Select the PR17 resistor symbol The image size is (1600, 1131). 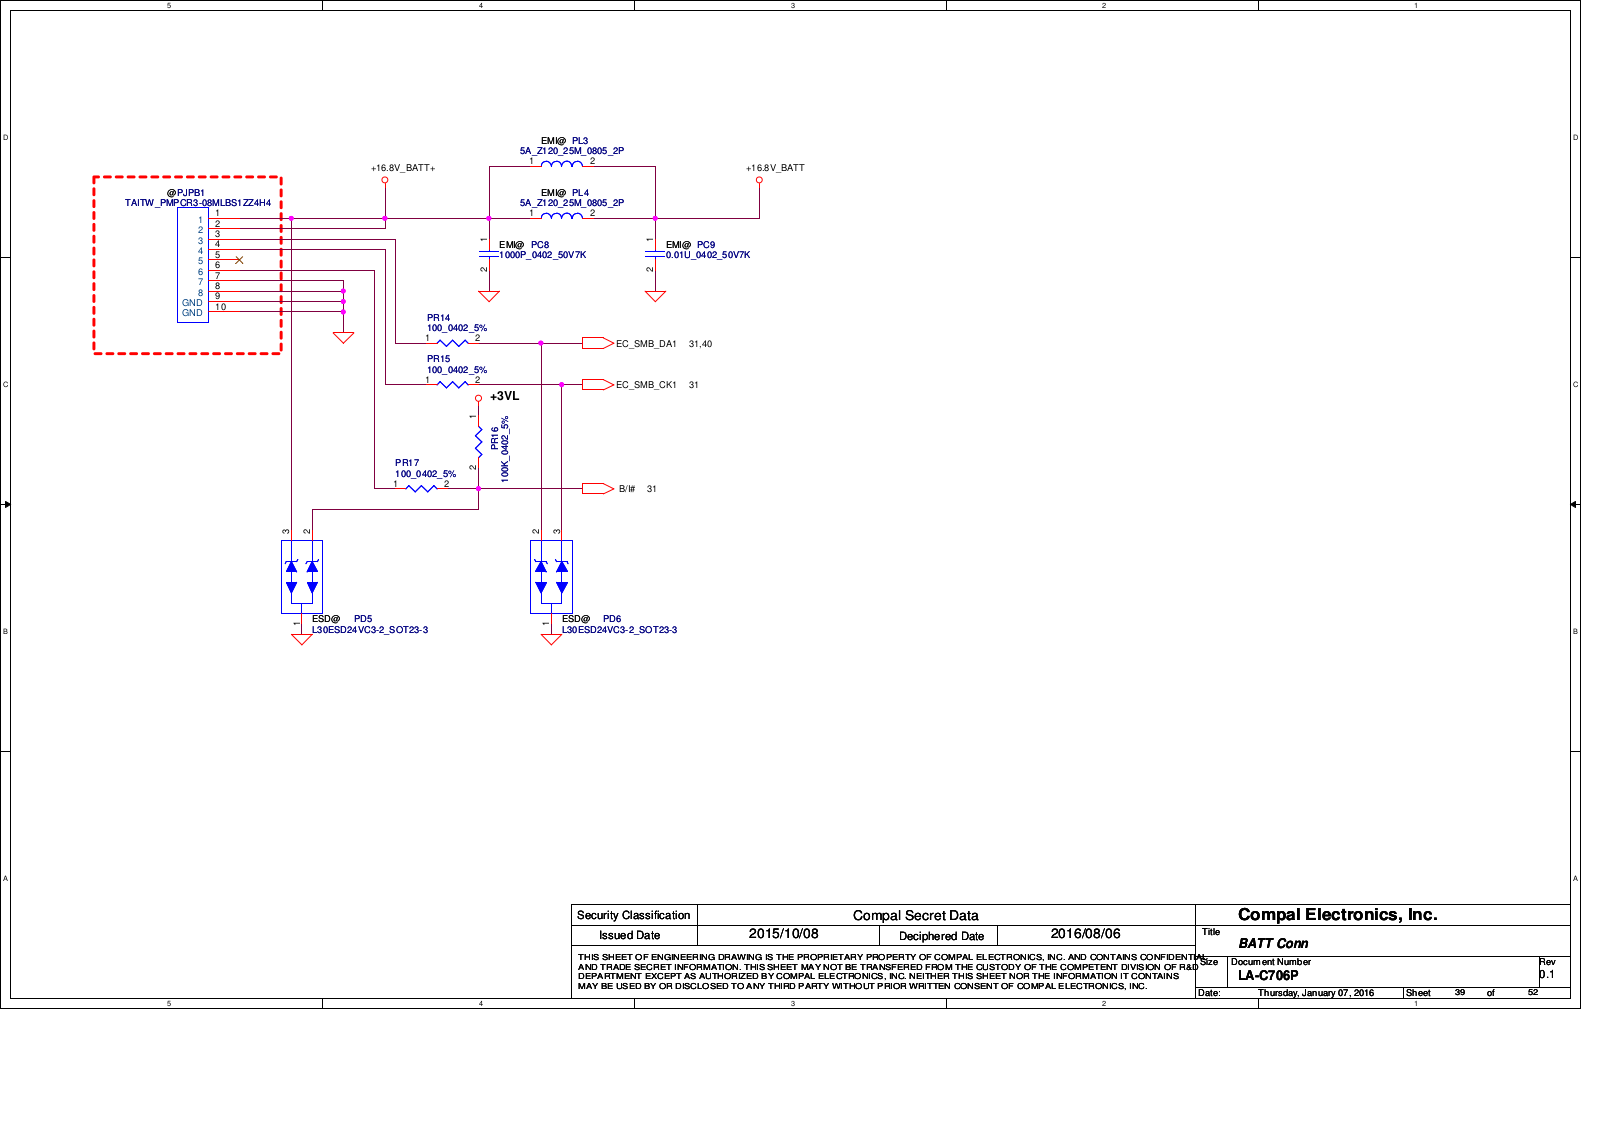pyautogui.click(x=421, y=488)
